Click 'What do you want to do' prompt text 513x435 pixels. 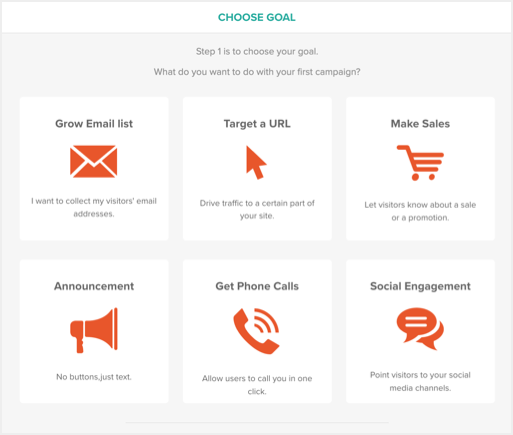[257, 72]
